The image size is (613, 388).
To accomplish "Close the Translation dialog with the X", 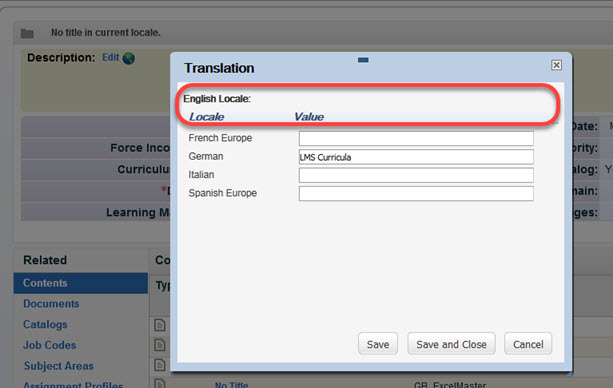I will pyautogui.click(x=556, y=65).
